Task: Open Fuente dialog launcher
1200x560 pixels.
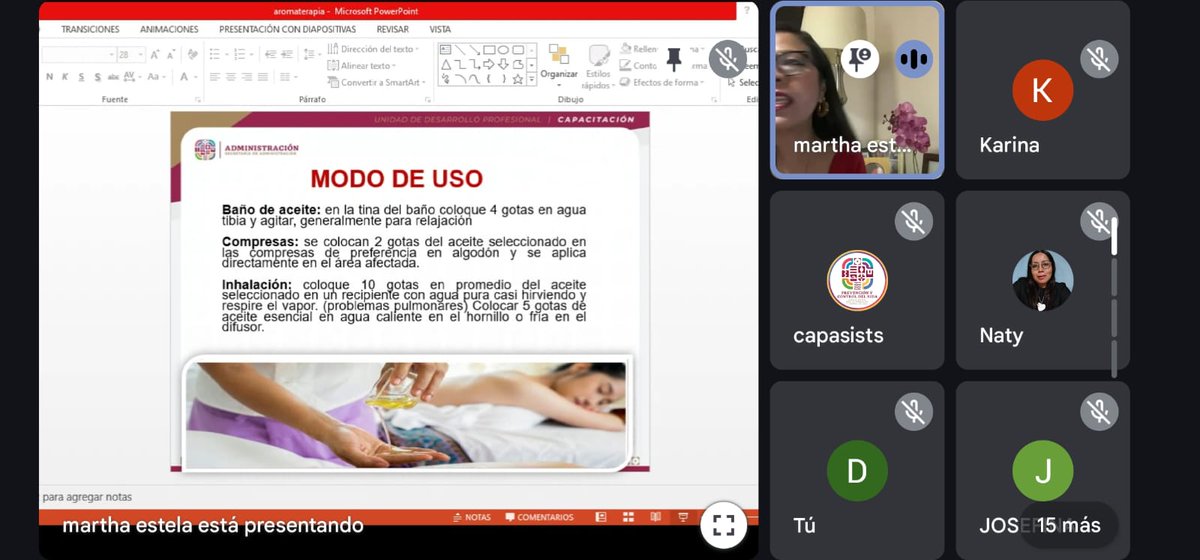Action: click(198, 100)
